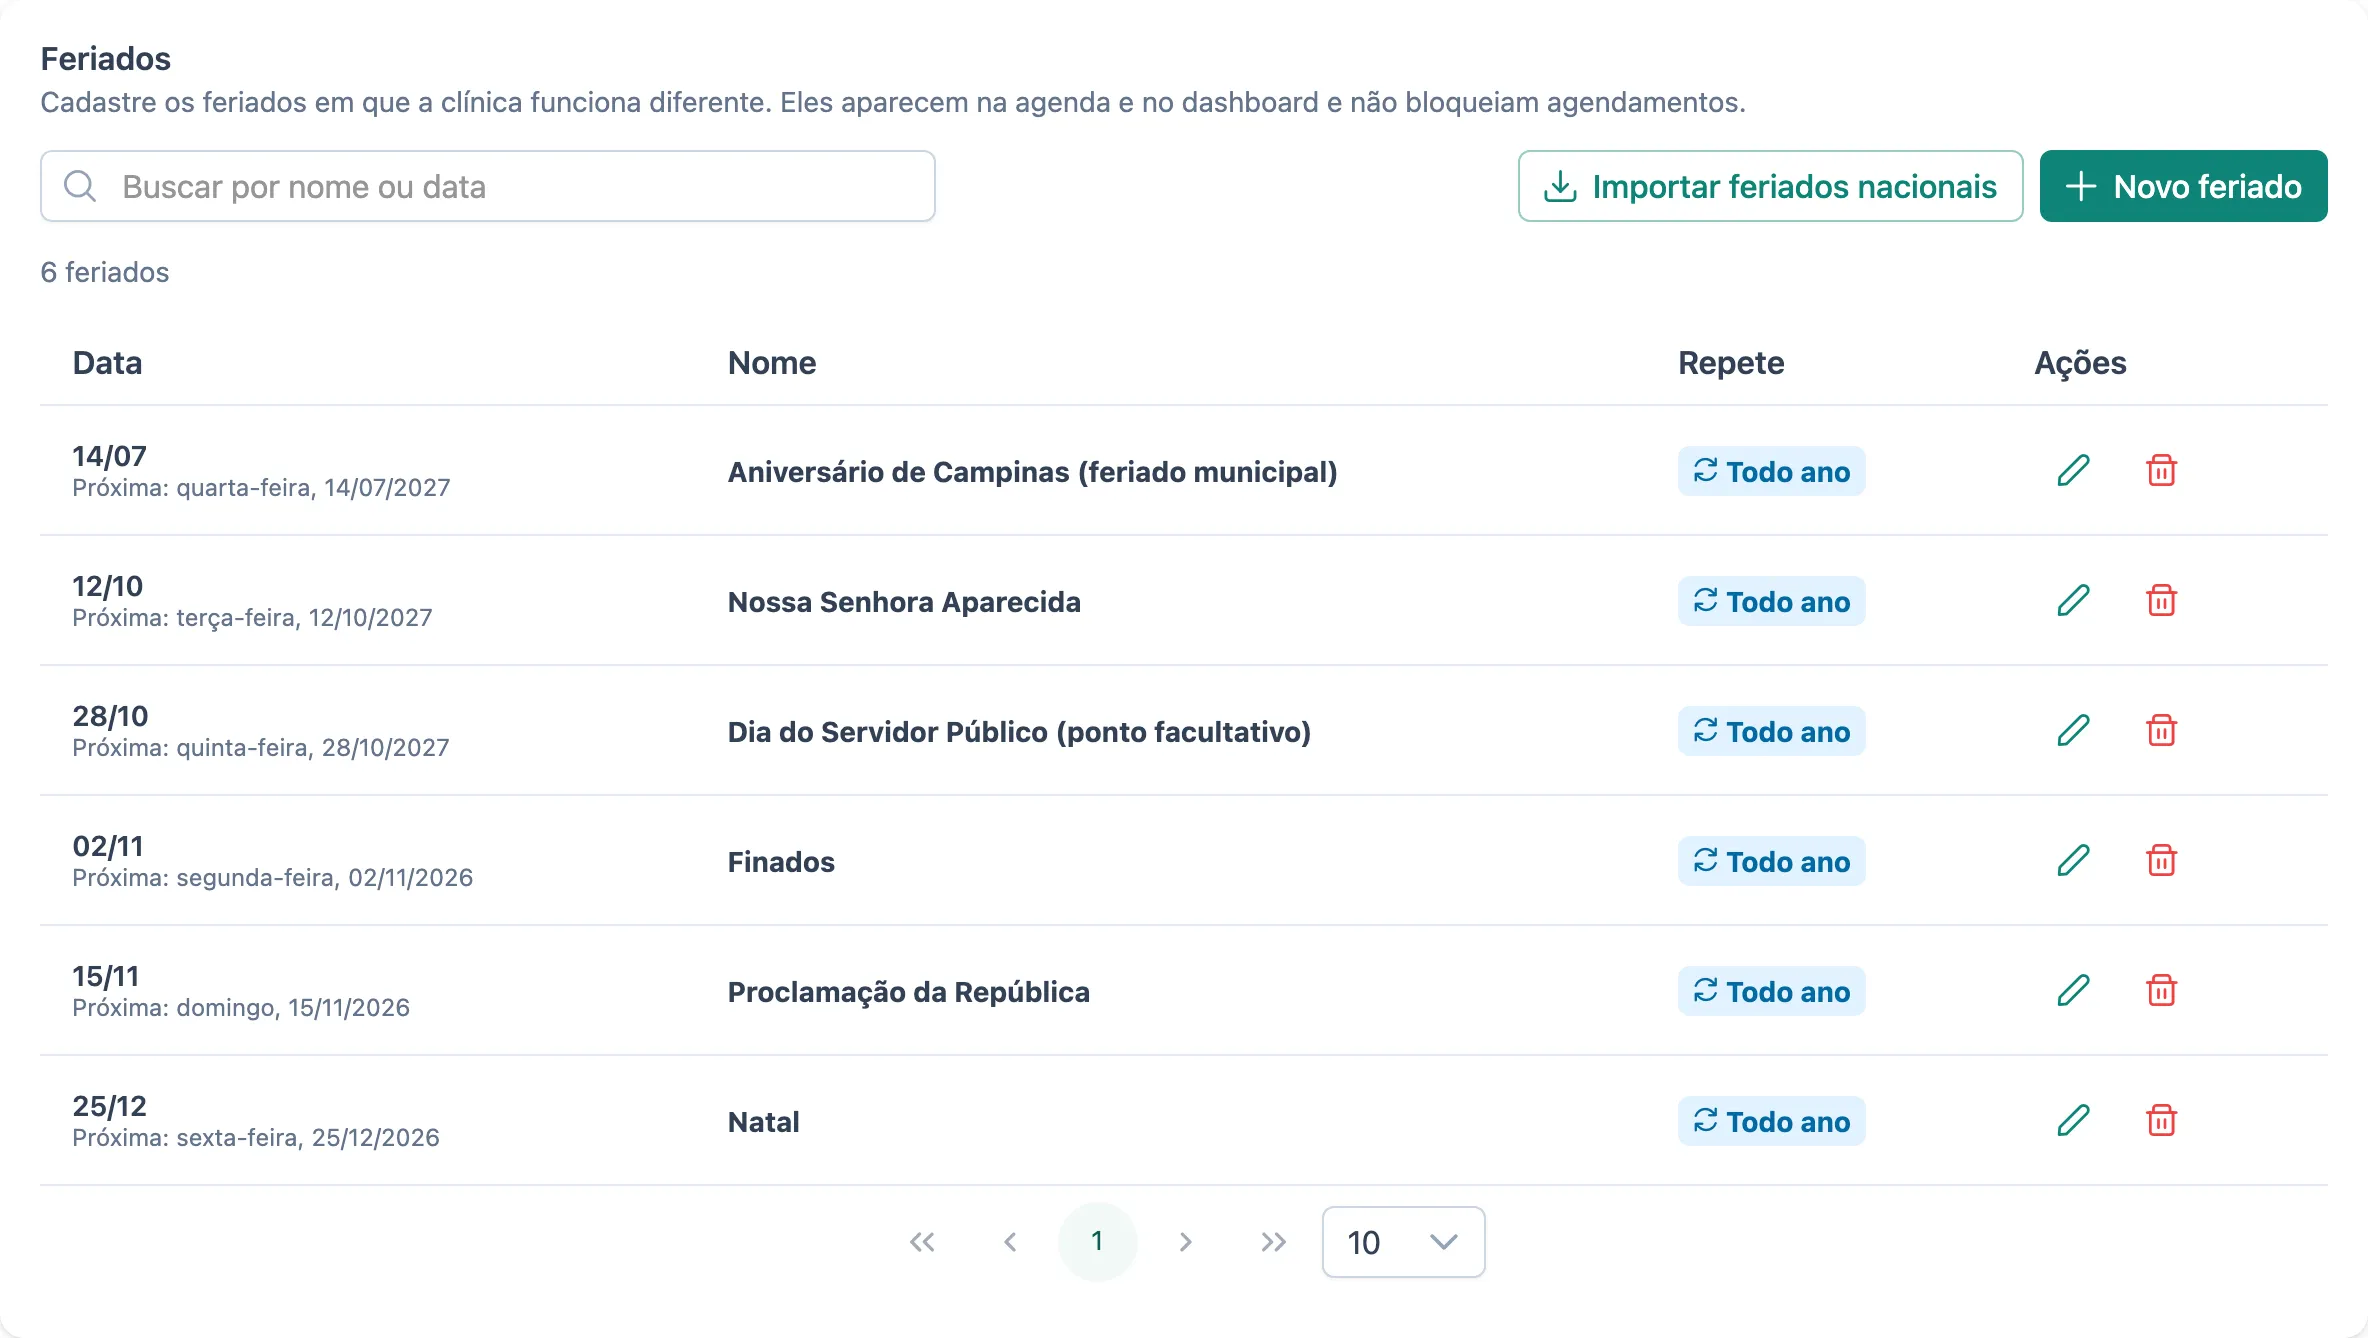
Task: Focus the Buscar por nome ou data field
Action: tap(488, 186)
